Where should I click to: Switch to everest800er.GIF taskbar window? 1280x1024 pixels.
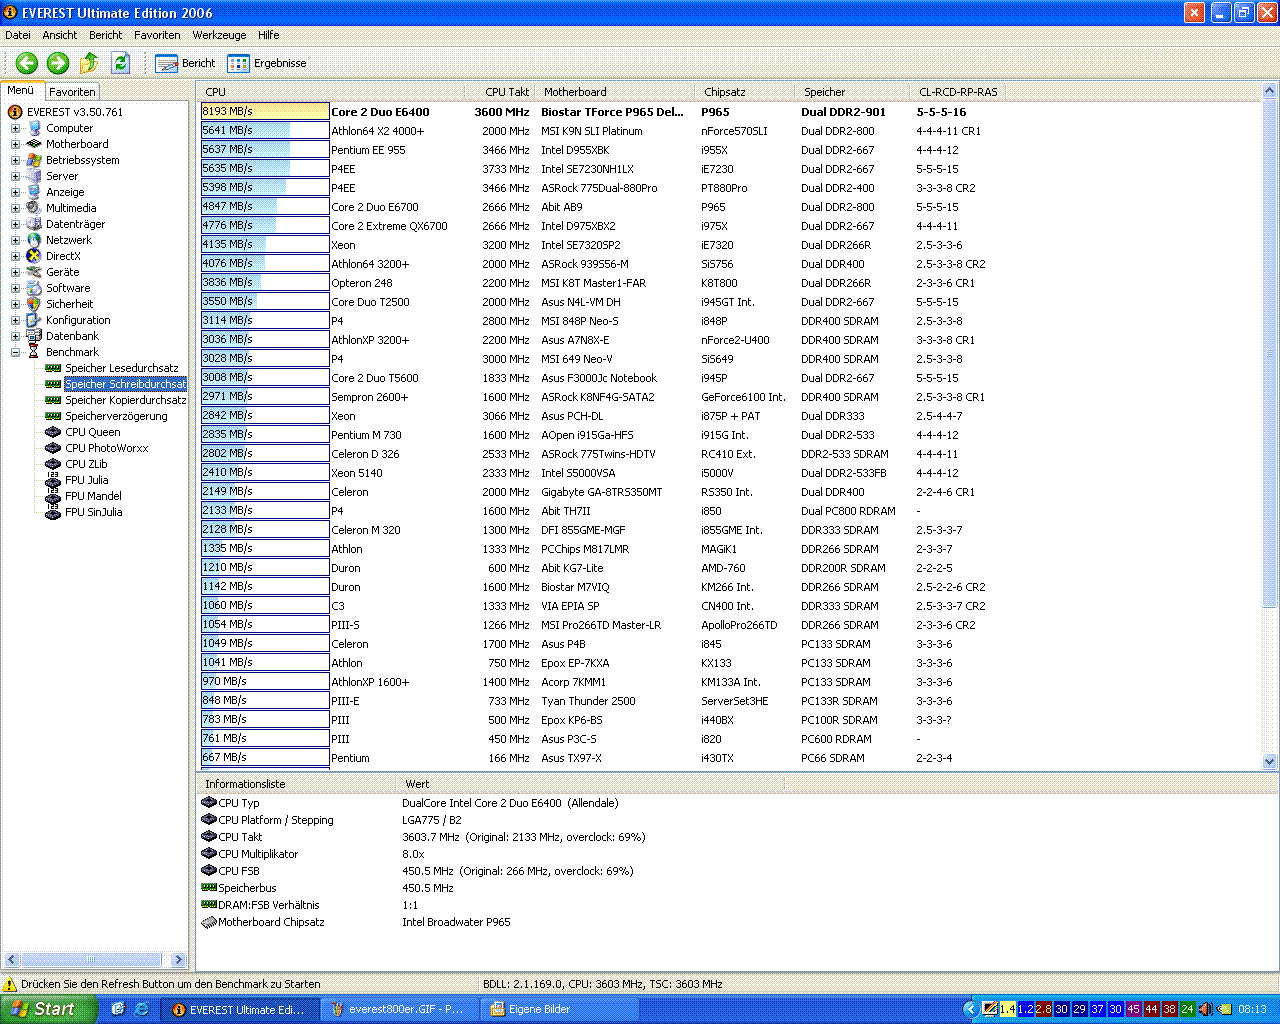(399, 1009)
